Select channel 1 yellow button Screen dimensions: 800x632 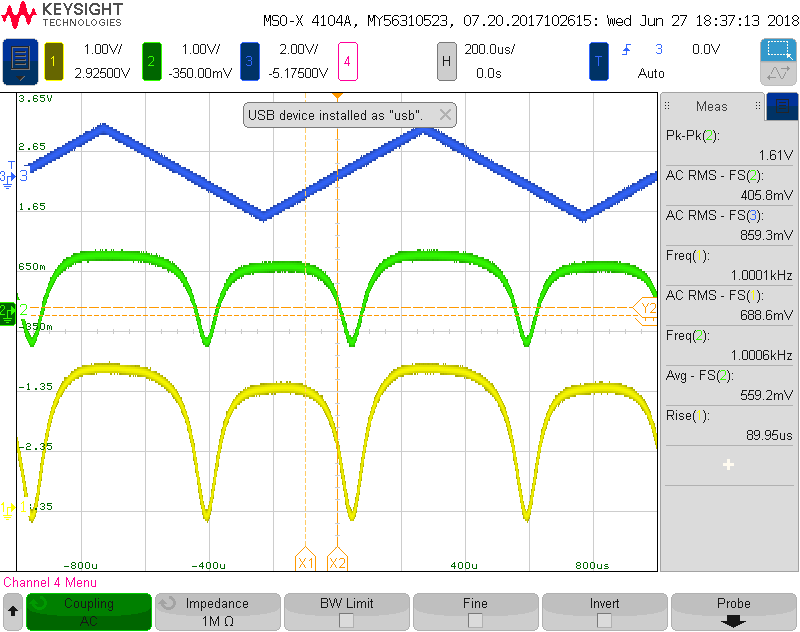coord(54,62)
